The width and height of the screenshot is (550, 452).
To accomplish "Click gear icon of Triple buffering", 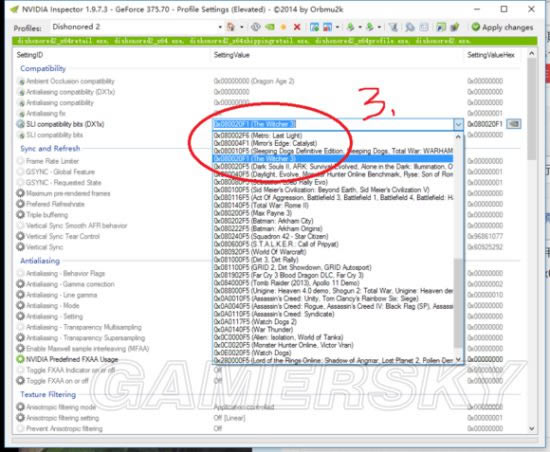I will pos(20,215).
